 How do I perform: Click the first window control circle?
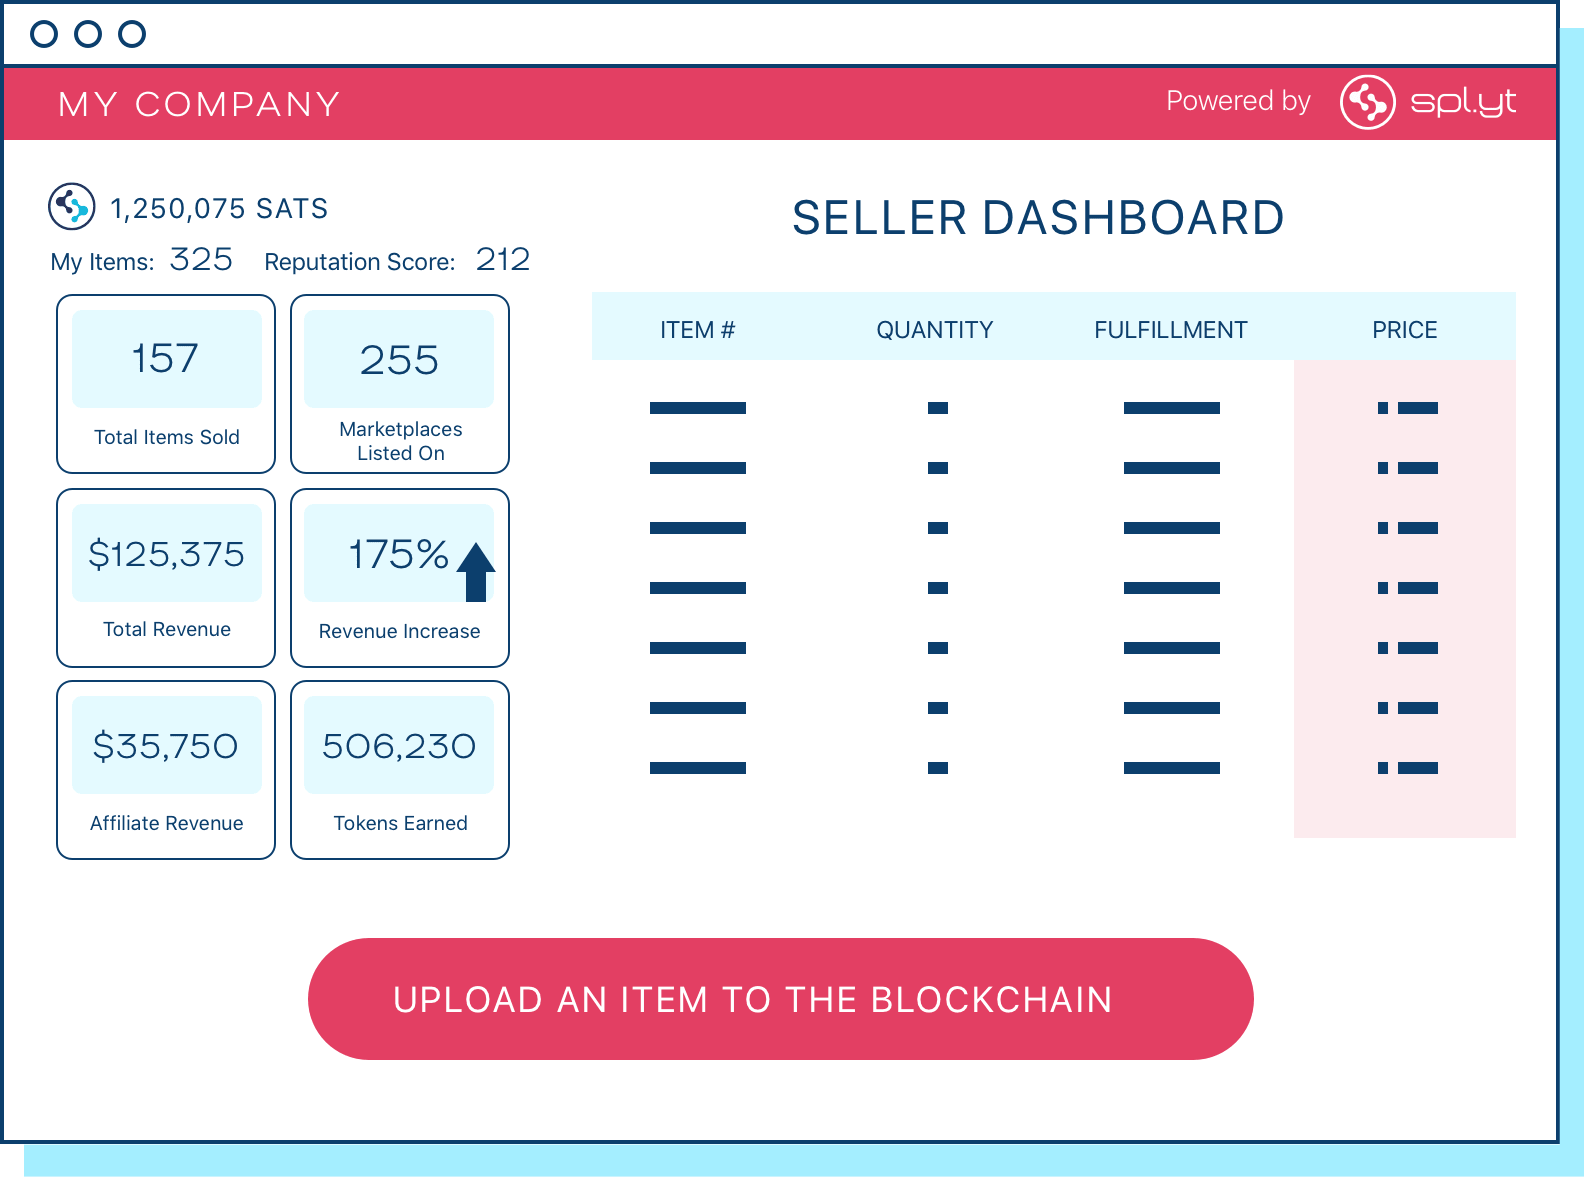coord(44,34)
